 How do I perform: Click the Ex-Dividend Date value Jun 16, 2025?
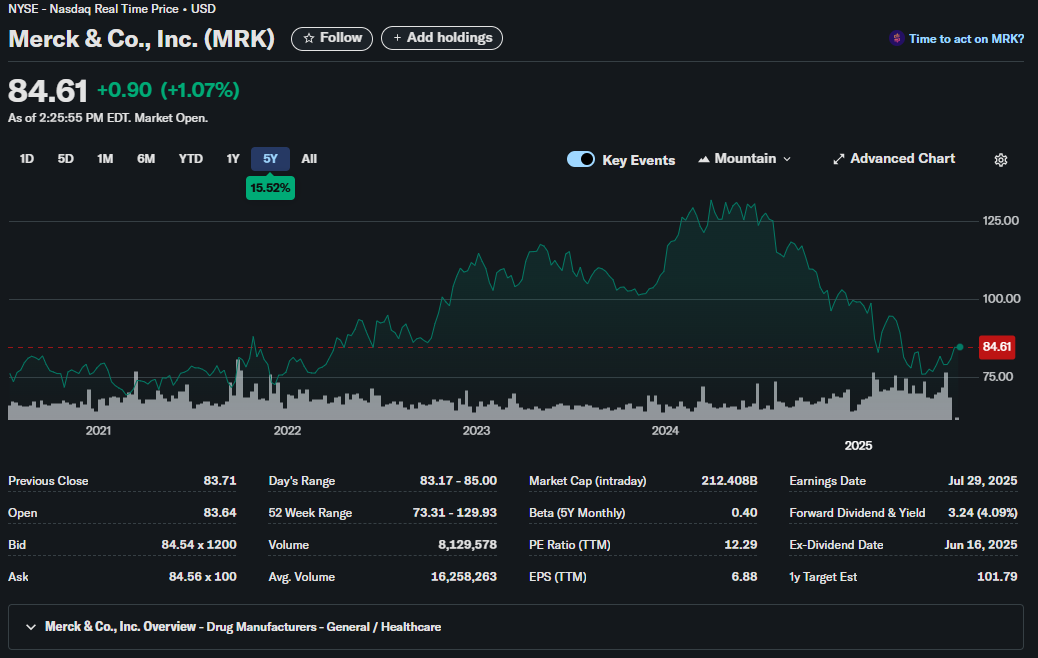[x=980, y=545]
